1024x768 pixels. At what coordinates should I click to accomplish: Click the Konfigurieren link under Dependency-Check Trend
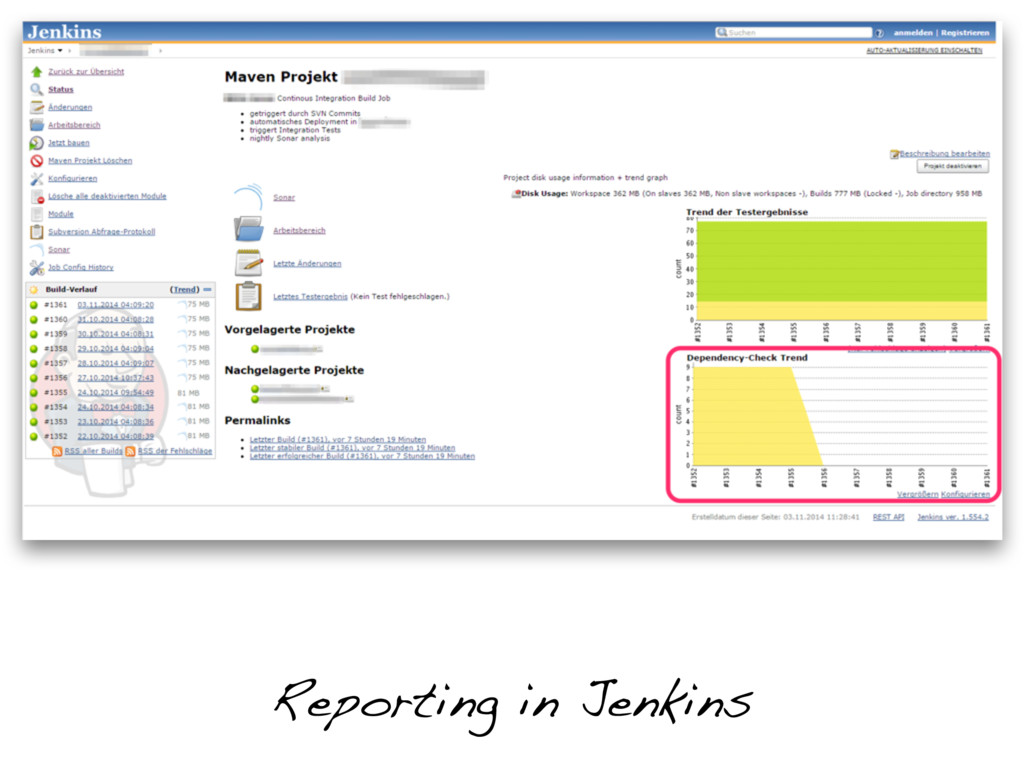click(965, 494)
